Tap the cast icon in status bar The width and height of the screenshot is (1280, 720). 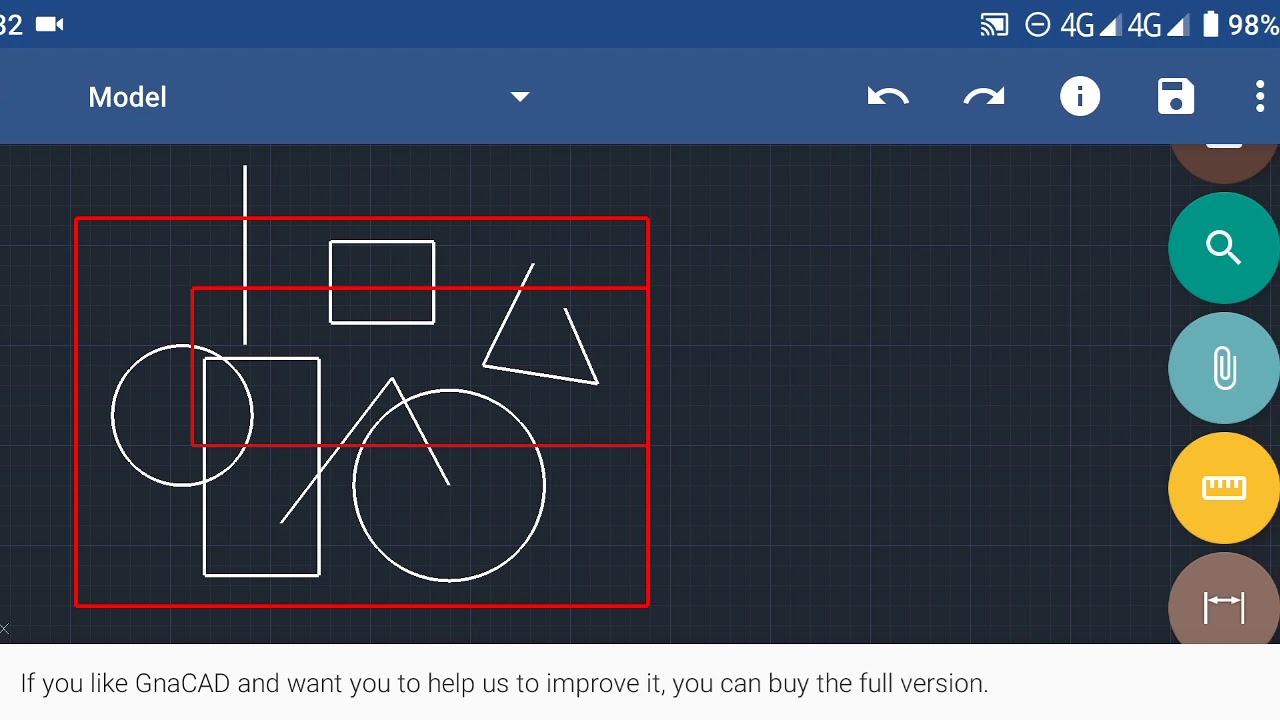[994, 25]
